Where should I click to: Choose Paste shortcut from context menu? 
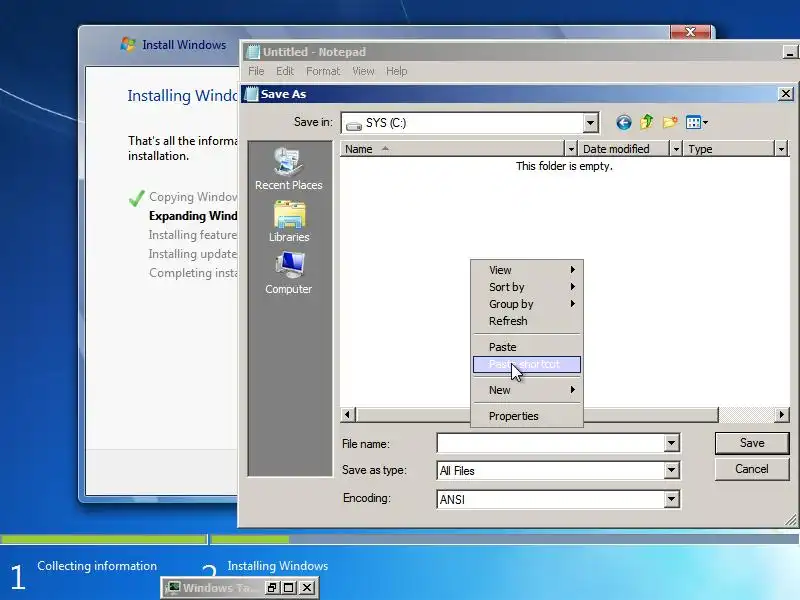pyautogui.click(x=527, y=364)
